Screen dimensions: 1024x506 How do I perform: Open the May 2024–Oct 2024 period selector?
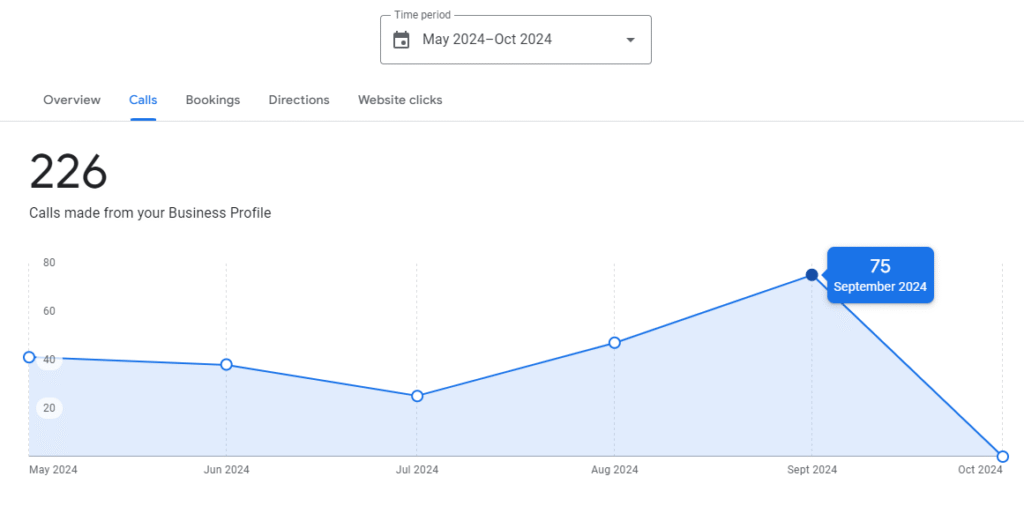pos(487,40)
